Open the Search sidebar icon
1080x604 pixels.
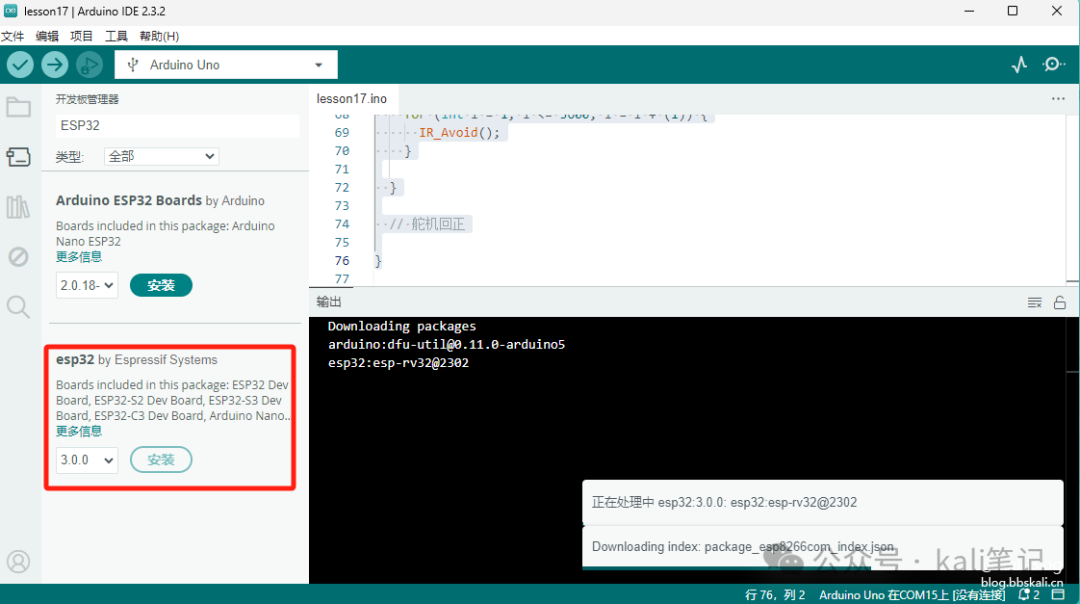19,306
